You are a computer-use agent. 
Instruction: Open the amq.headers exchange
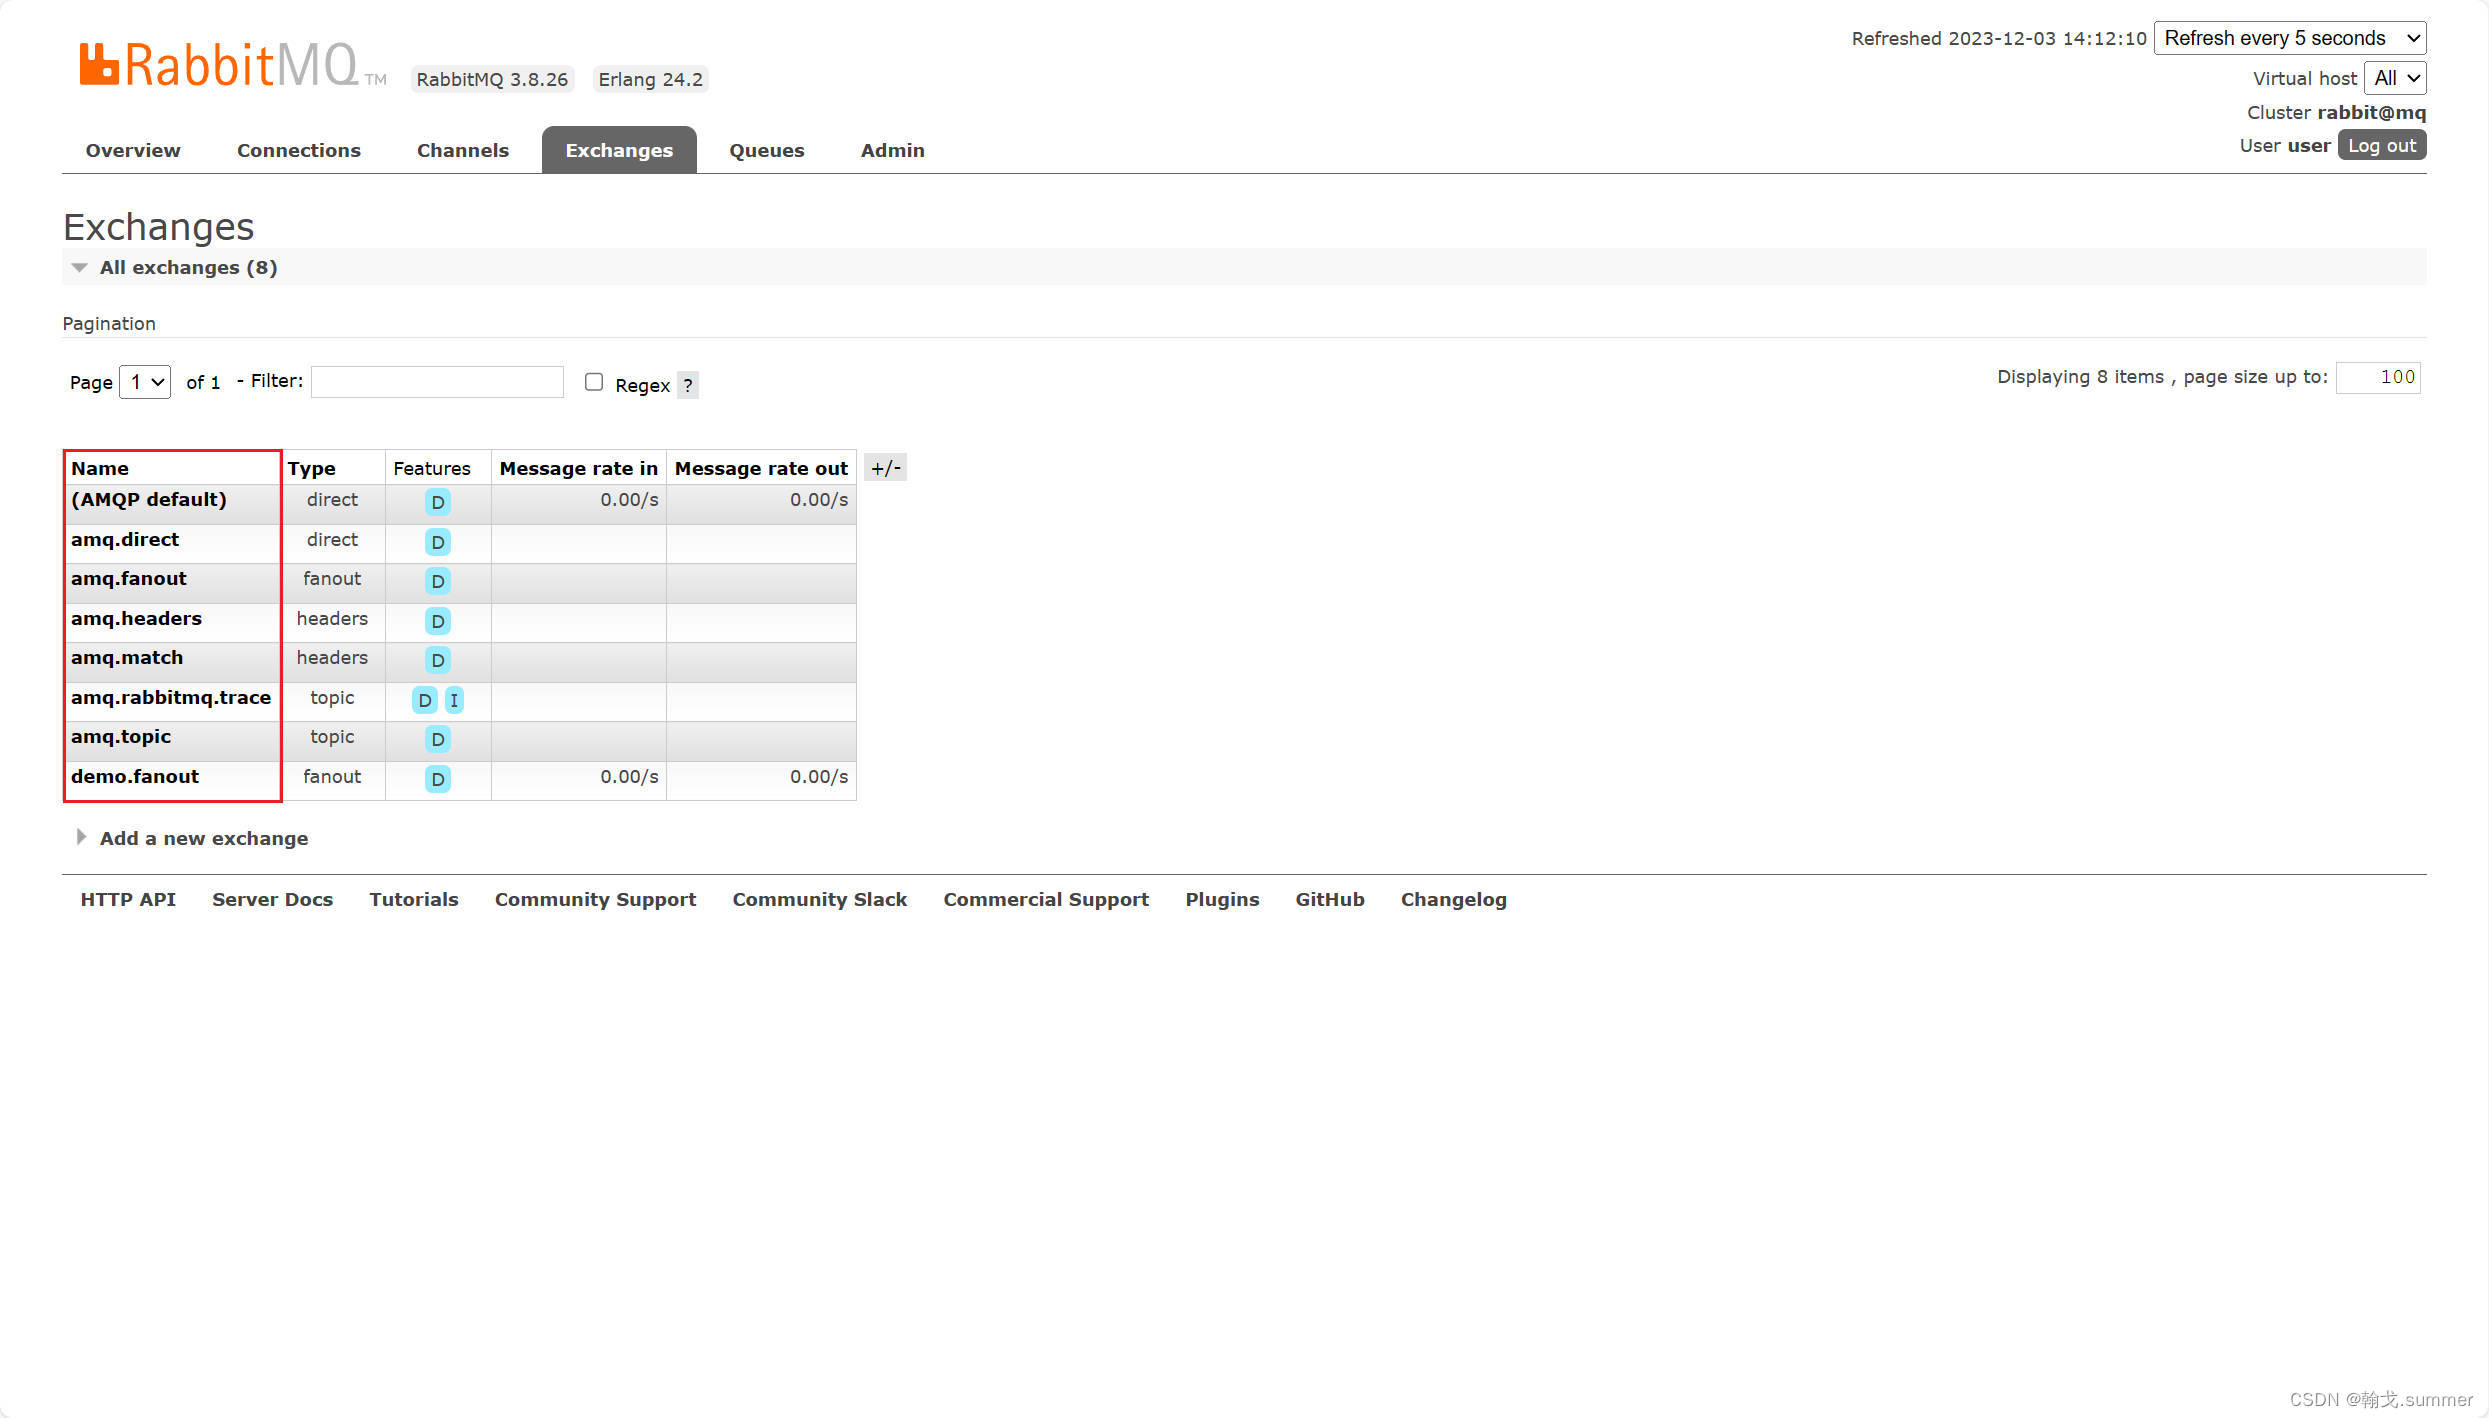click(x=136, y=618)
